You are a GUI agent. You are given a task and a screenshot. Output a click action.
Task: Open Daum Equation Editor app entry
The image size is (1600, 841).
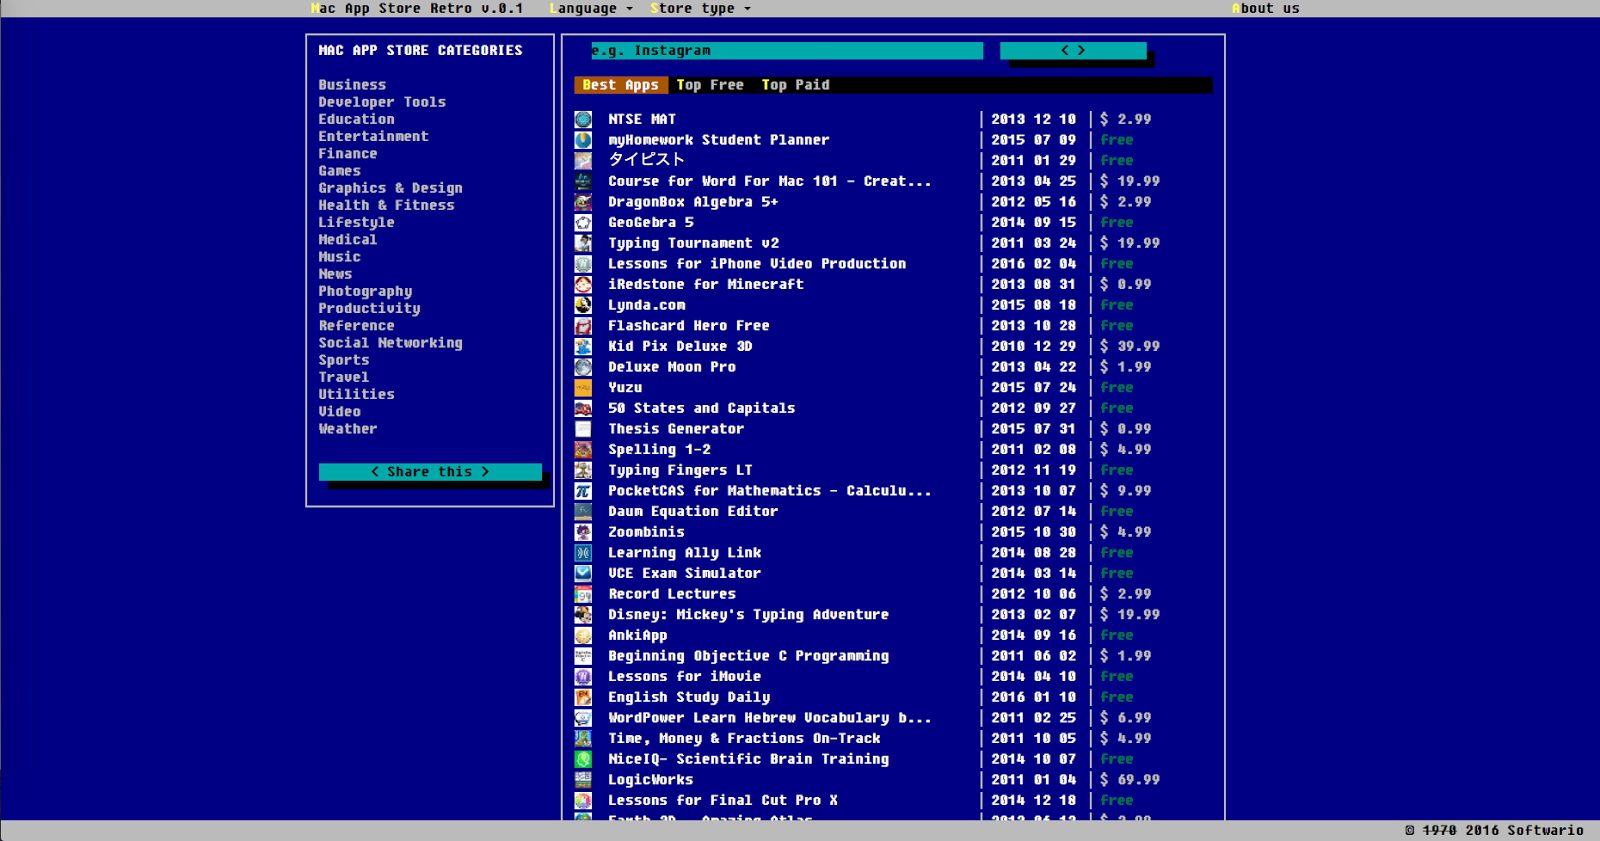(693, 511)
